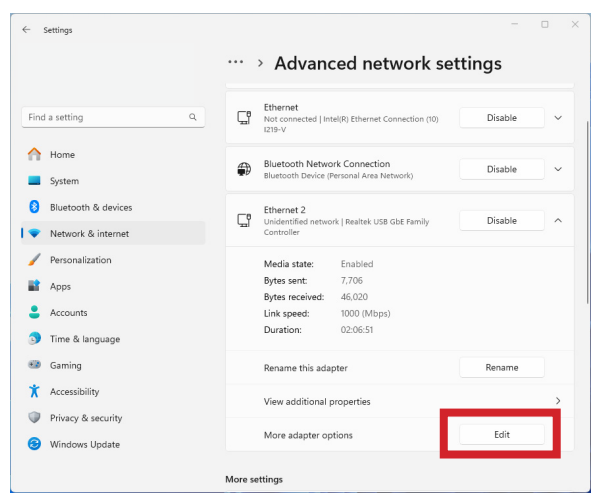The image size is (606, 504).
Task: Click the breadcrumb ellipsis menu
Action: coord(236,62)
